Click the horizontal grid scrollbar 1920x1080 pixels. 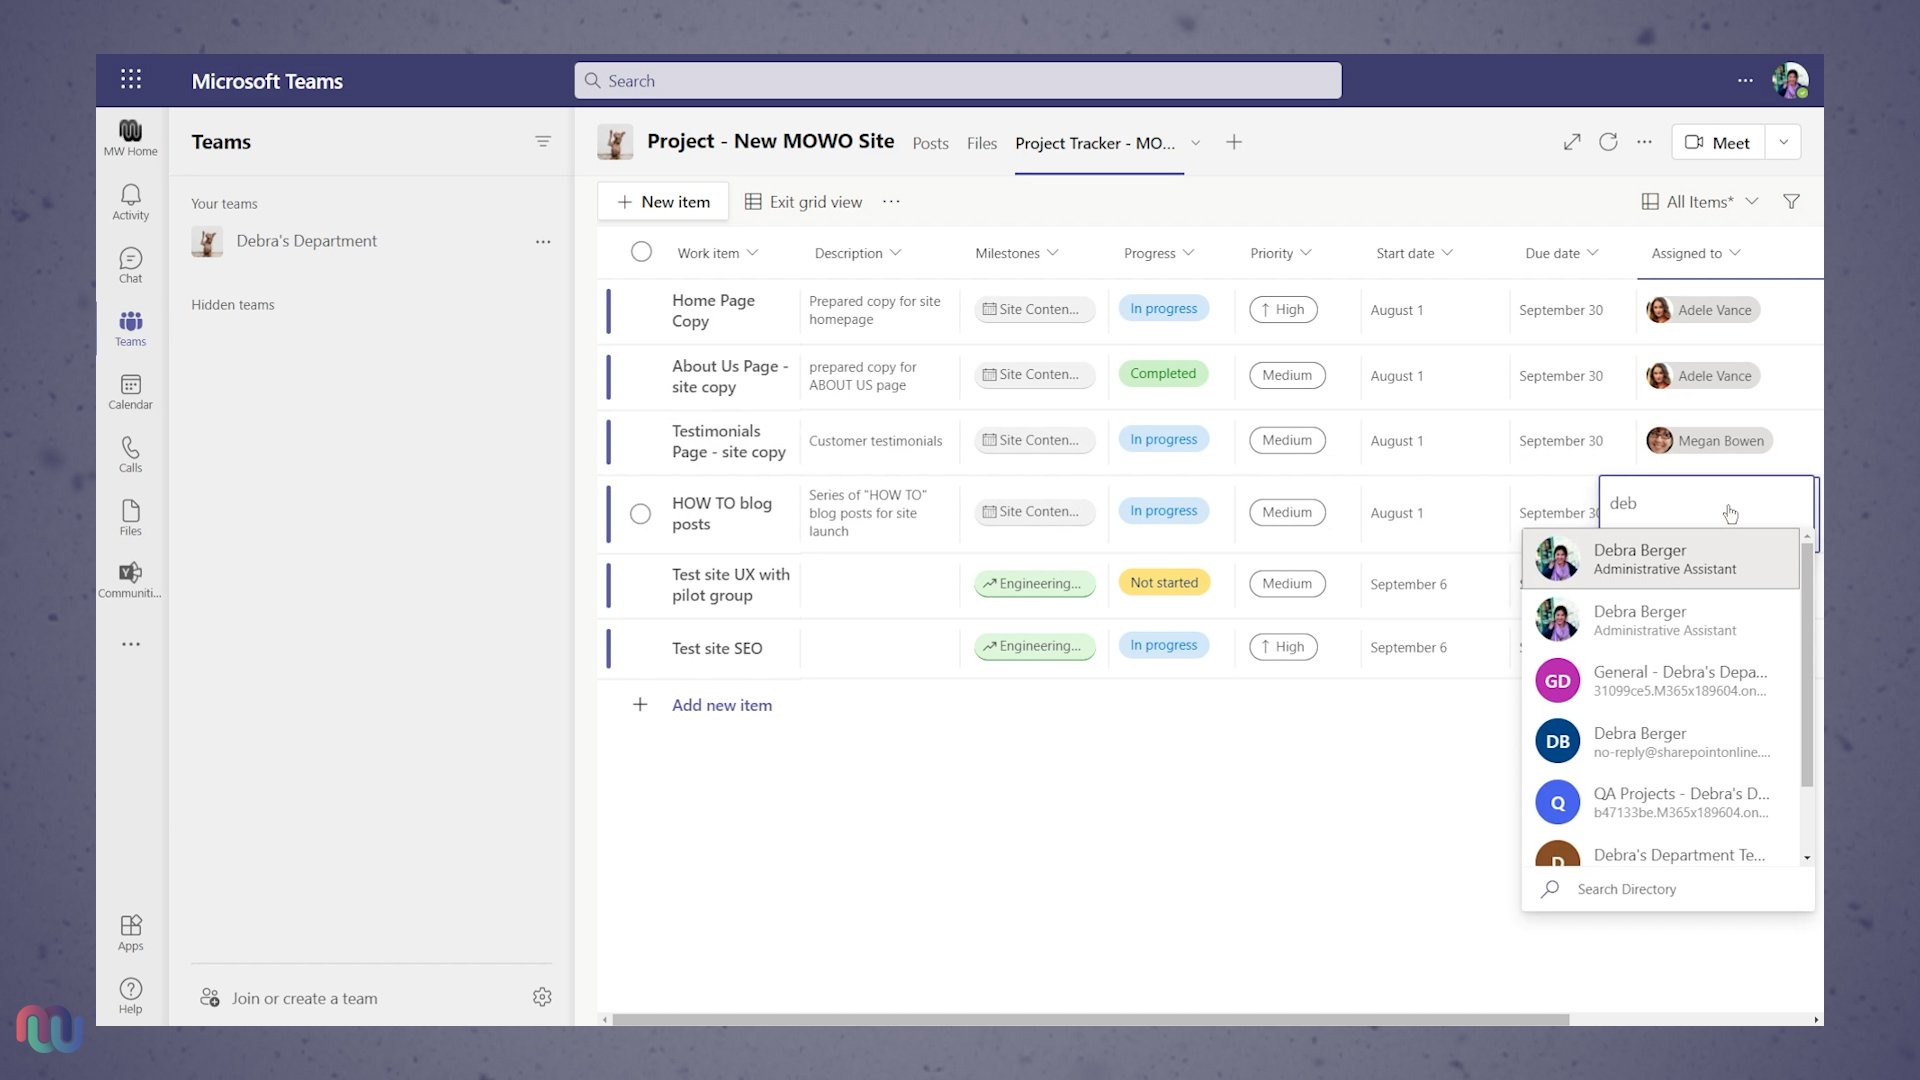tap(1090, 1020)
